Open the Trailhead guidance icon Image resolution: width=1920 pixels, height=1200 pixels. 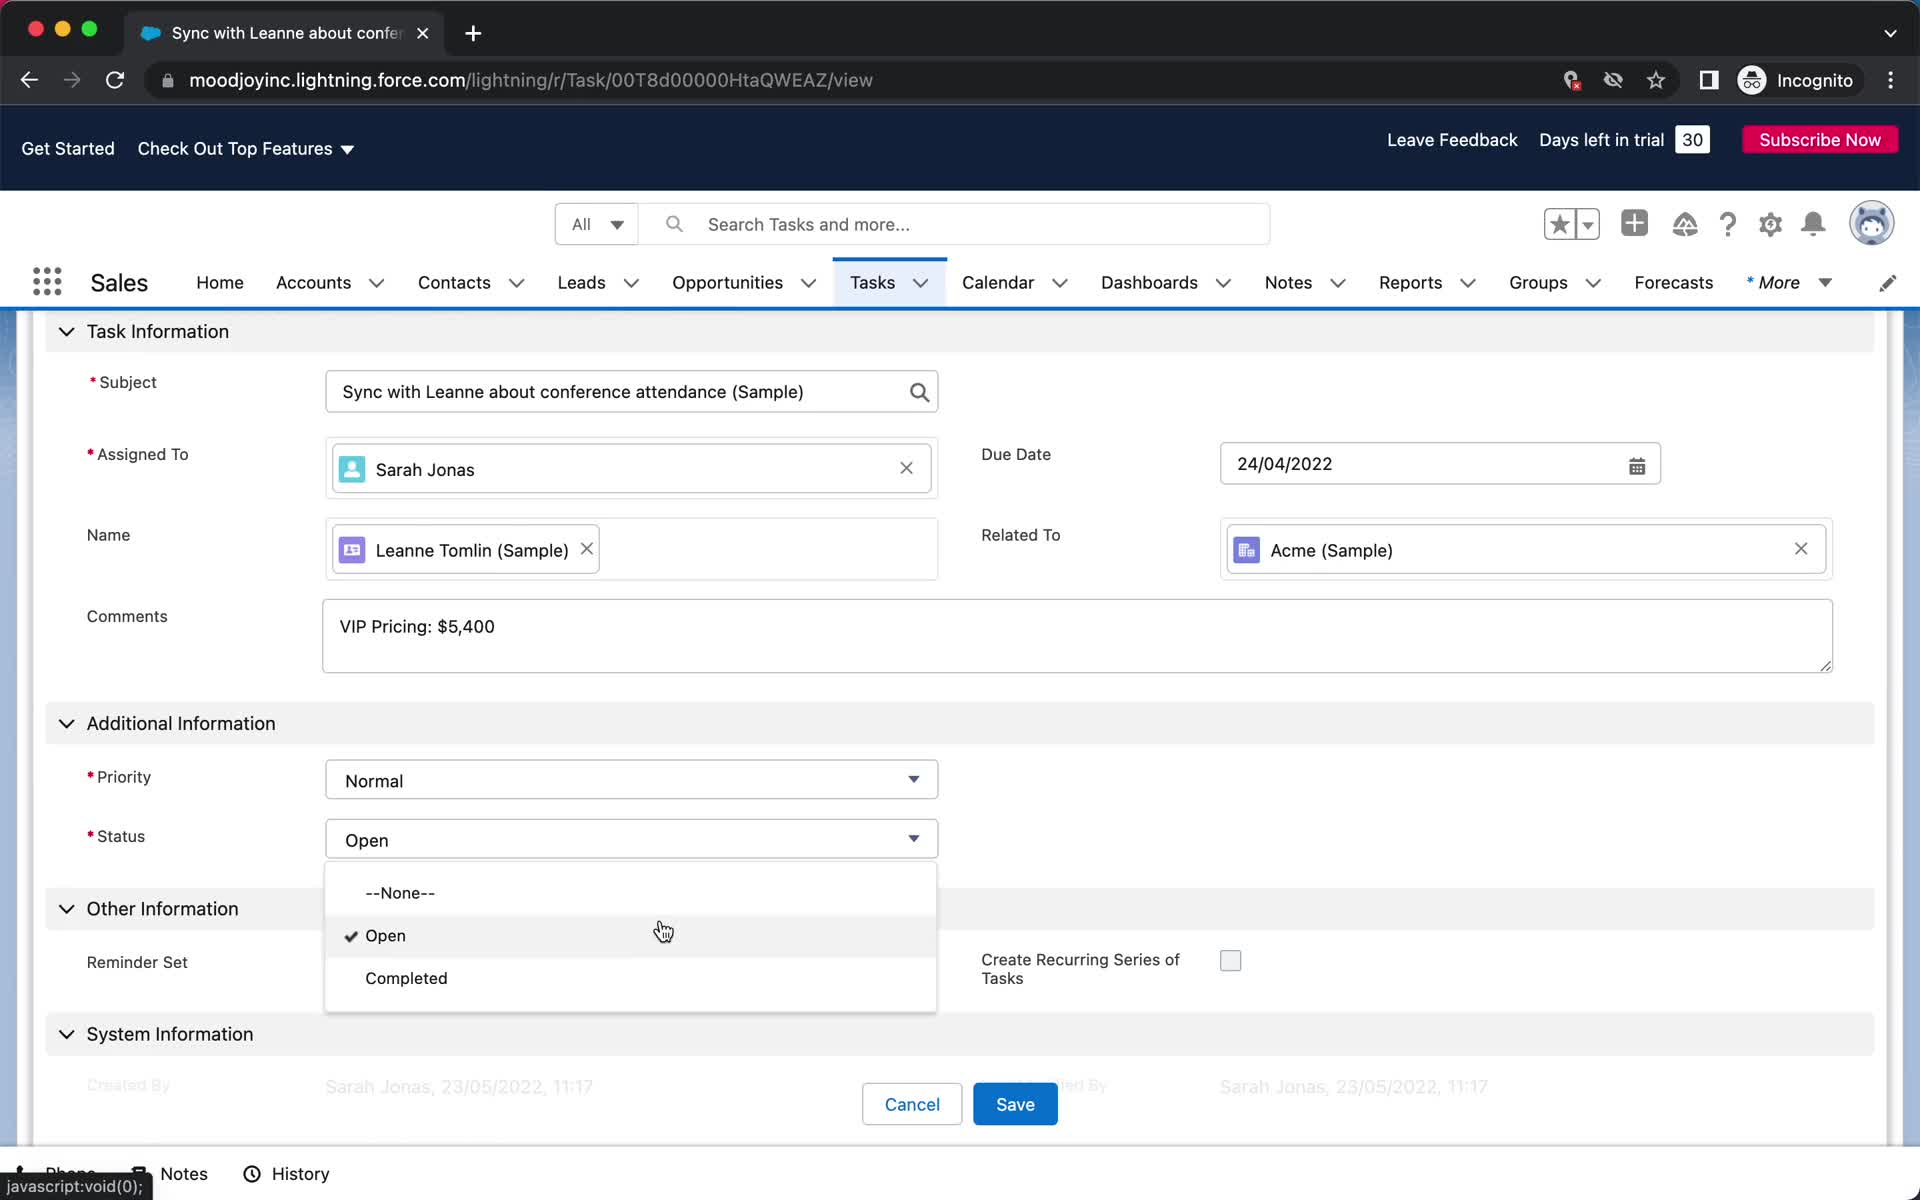pyautogui.click(x=1685, y=224)
